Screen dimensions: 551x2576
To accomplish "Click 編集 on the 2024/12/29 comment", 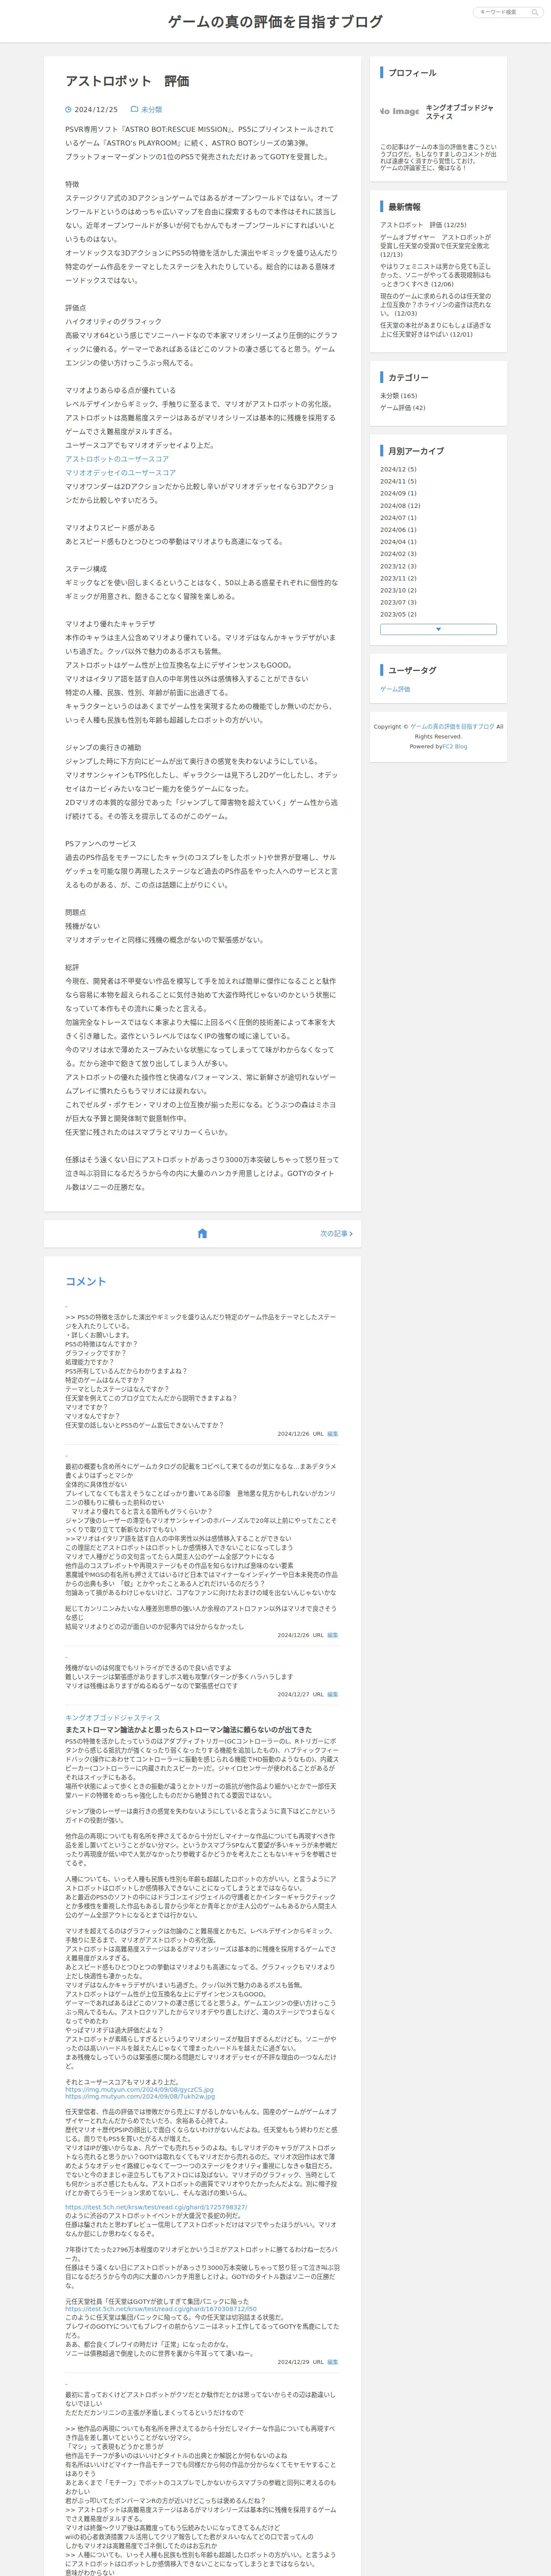I will (x=333, y=2362).
